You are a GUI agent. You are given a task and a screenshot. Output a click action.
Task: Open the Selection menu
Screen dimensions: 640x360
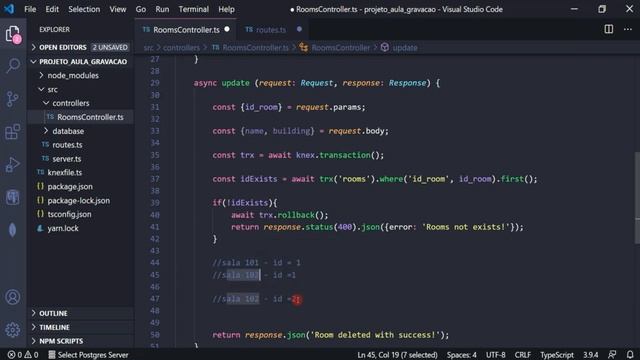tap(84, 9)
